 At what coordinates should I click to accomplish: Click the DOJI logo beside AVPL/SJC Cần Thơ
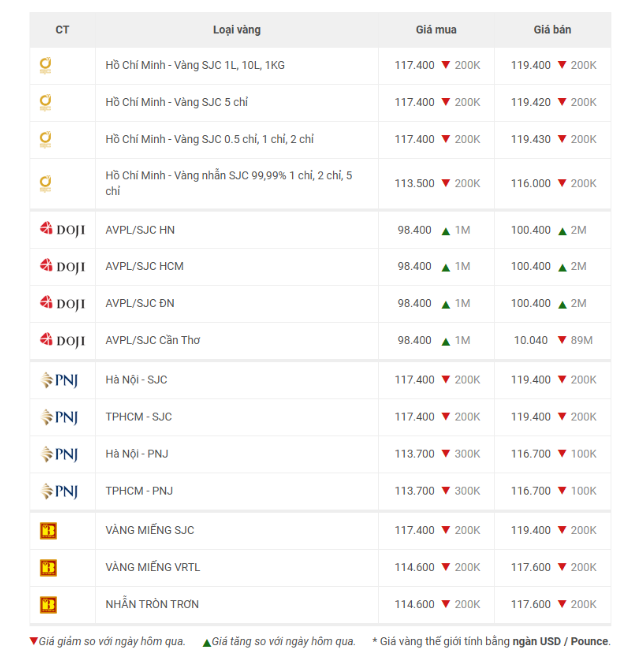62,340
